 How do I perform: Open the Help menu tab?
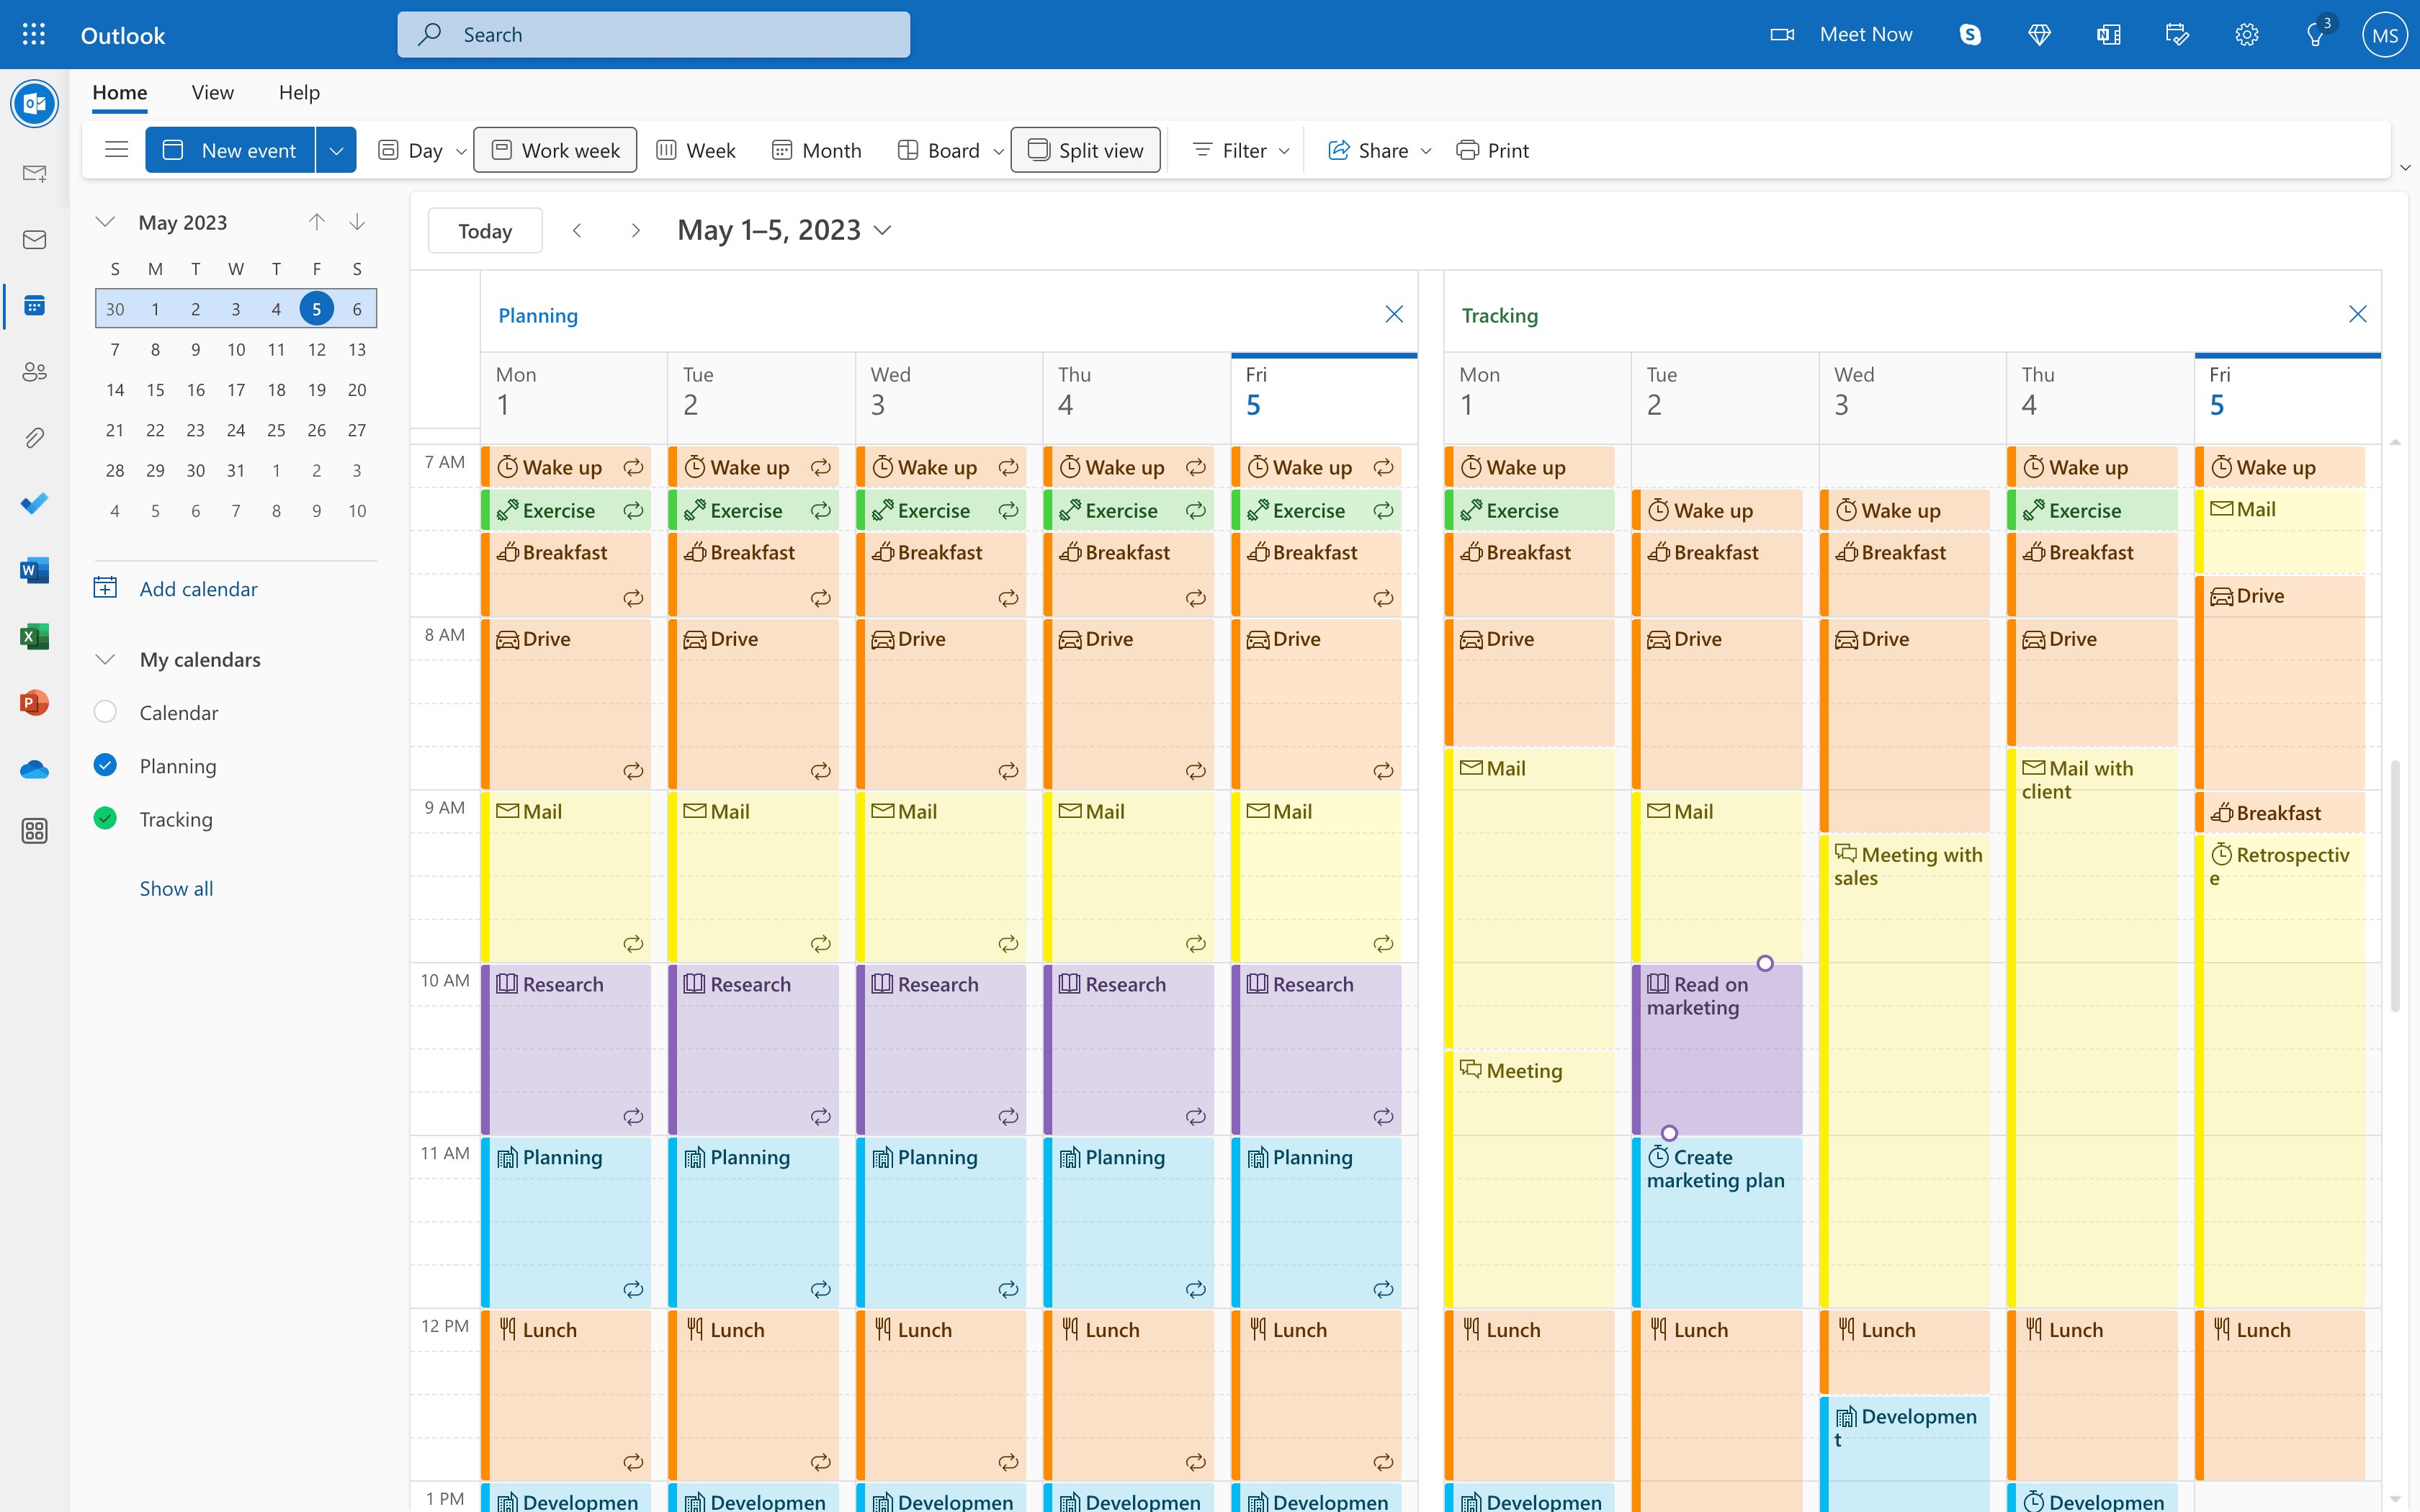[x=298, y=92]
